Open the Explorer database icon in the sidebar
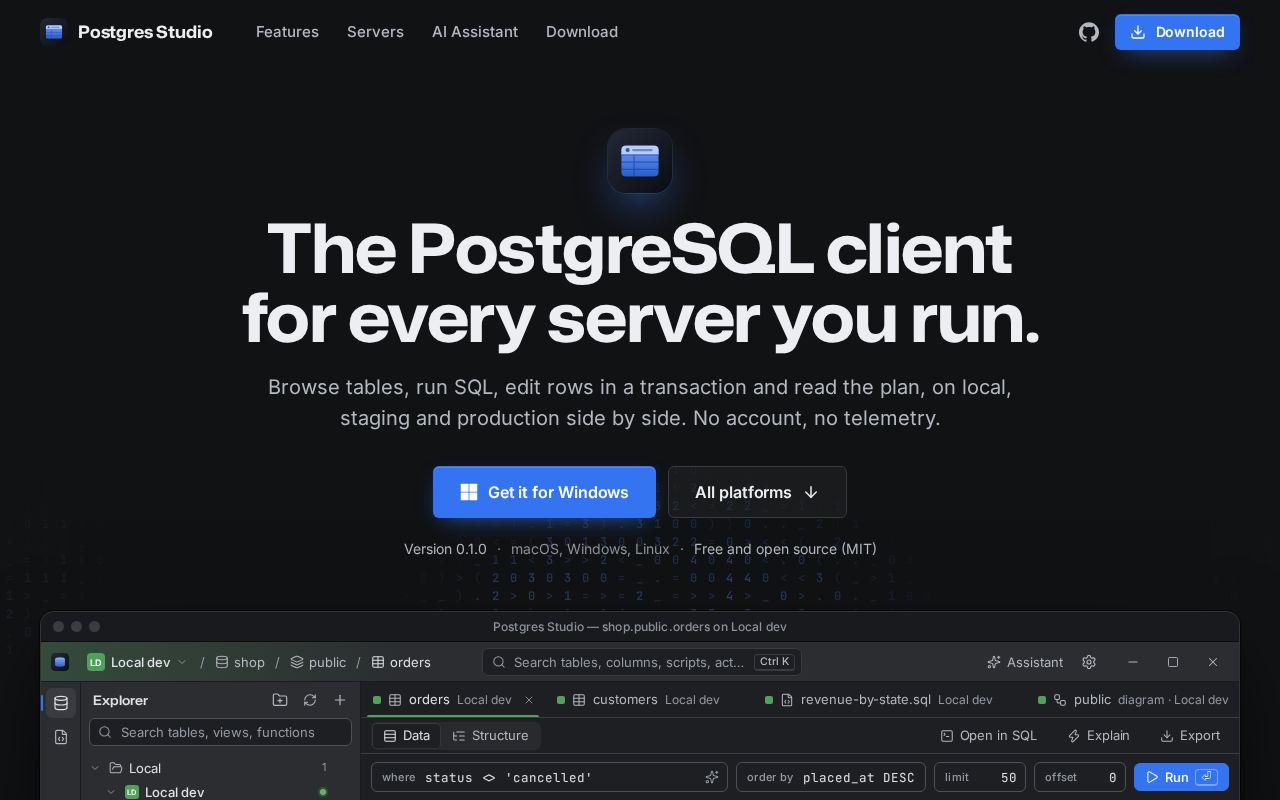Screen dimensions: 1280x800 [61, 703]
